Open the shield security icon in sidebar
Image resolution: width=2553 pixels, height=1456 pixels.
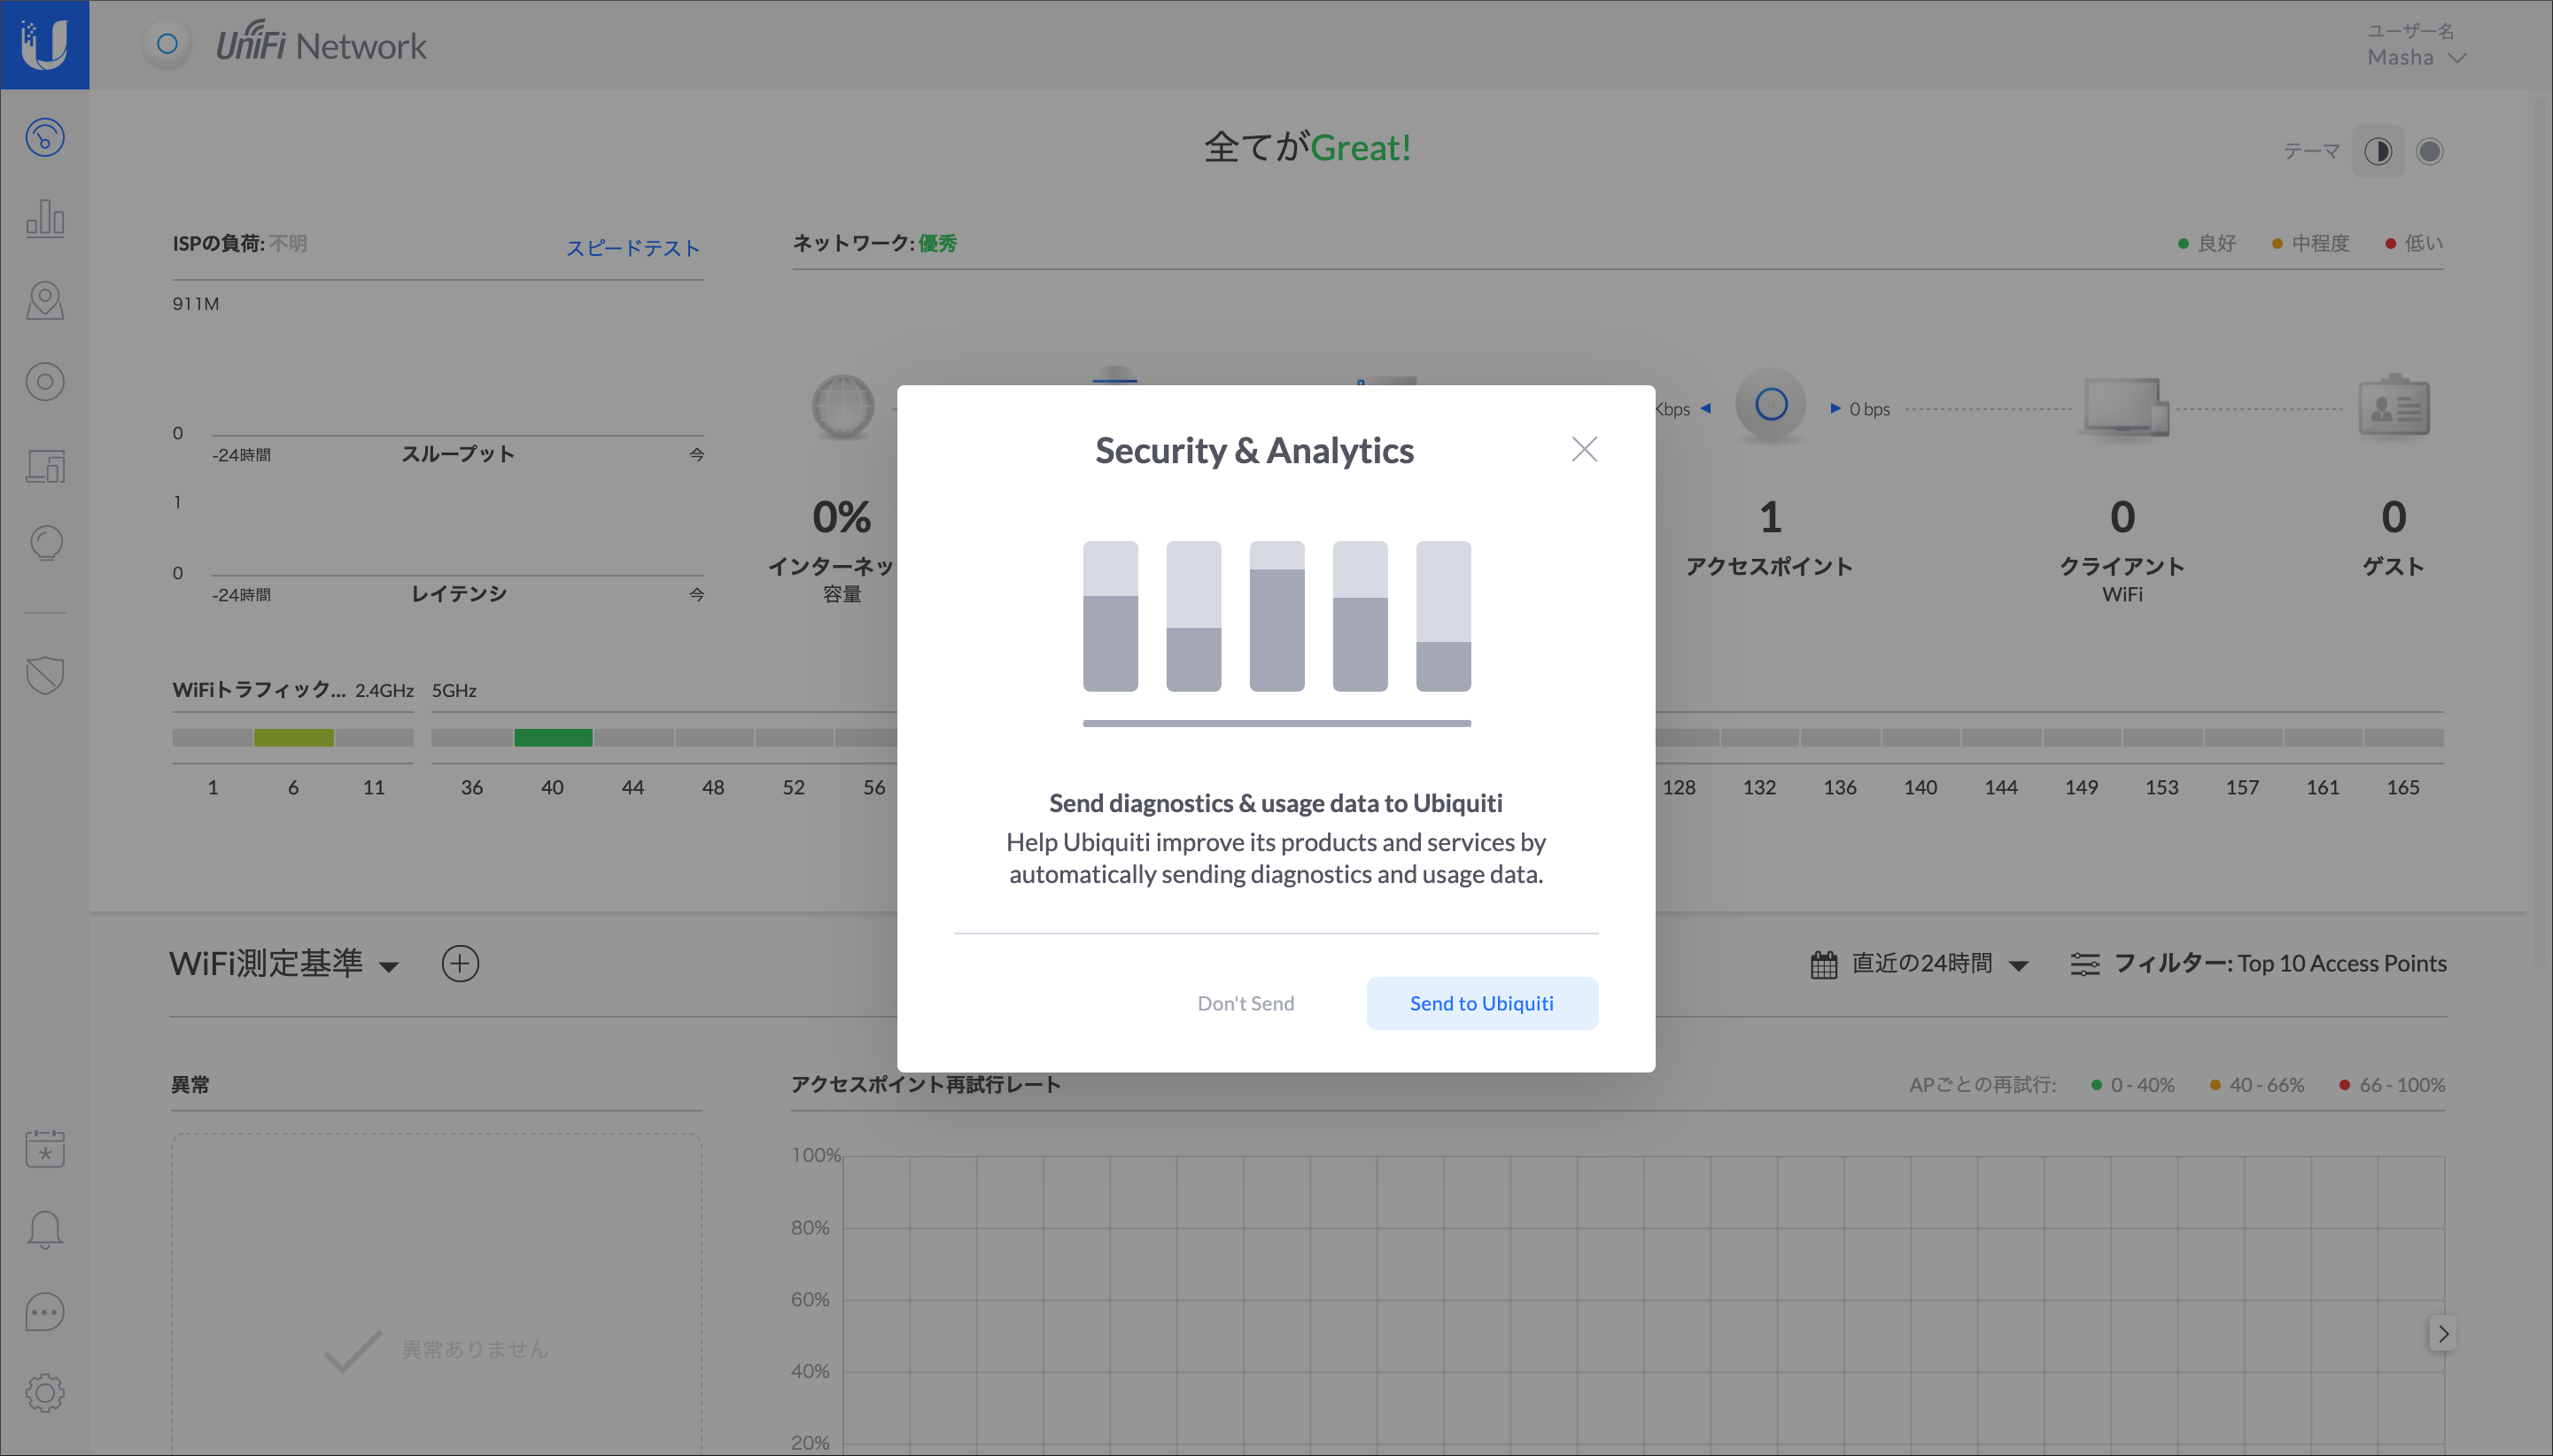coord(45,675)
